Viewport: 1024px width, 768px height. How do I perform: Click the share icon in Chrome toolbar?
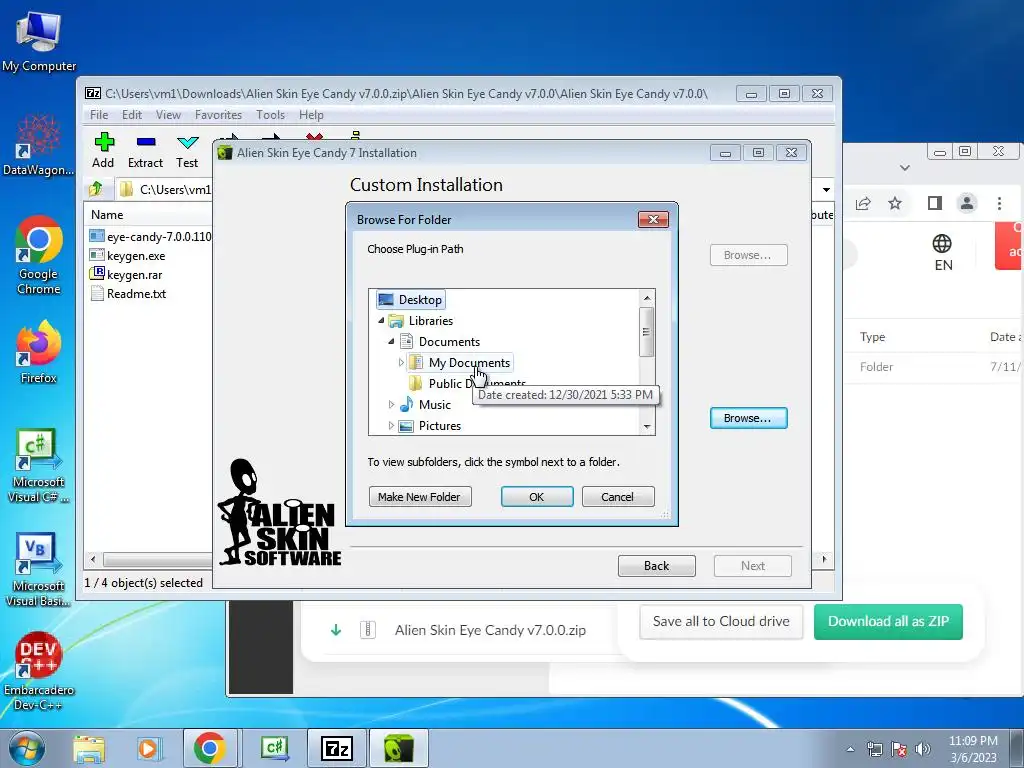click(863, 203)
